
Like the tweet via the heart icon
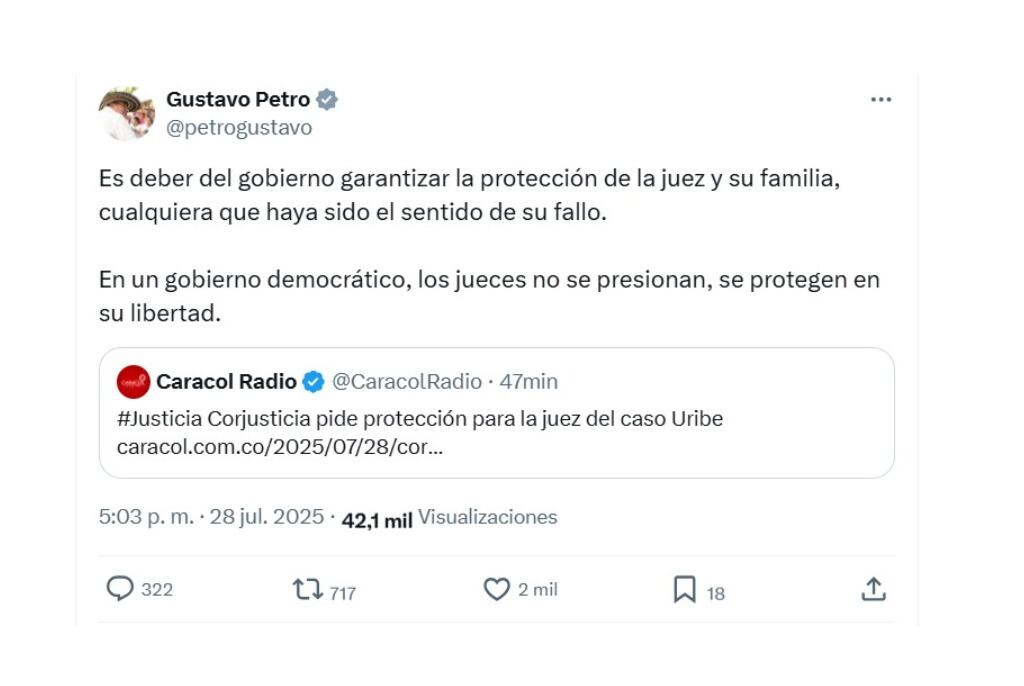[x=497, y=589]
